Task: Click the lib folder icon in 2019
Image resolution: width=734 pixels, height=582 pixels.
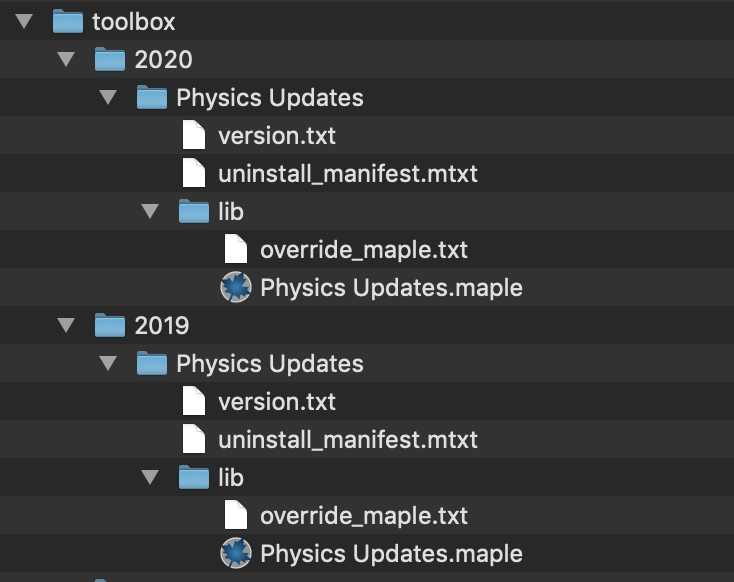Action: point(194,477)
